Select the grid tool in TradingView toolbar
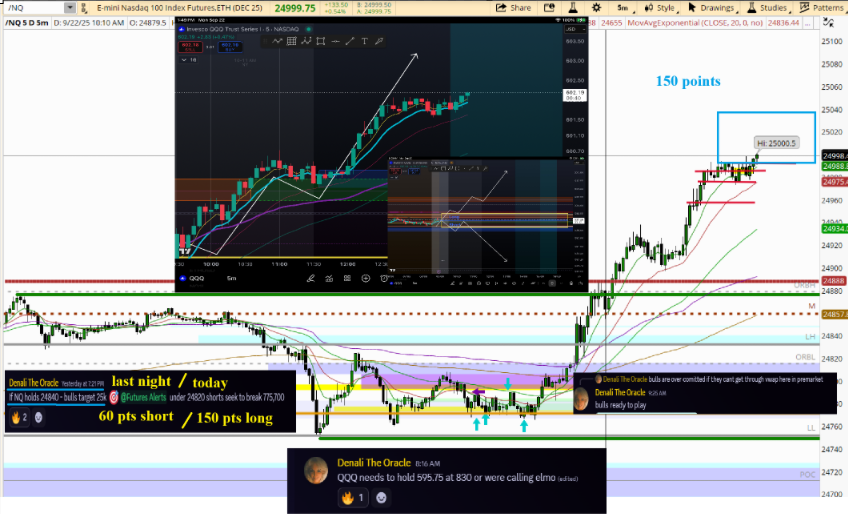Screen dimensions: 848x514 [x=292, y=41]
